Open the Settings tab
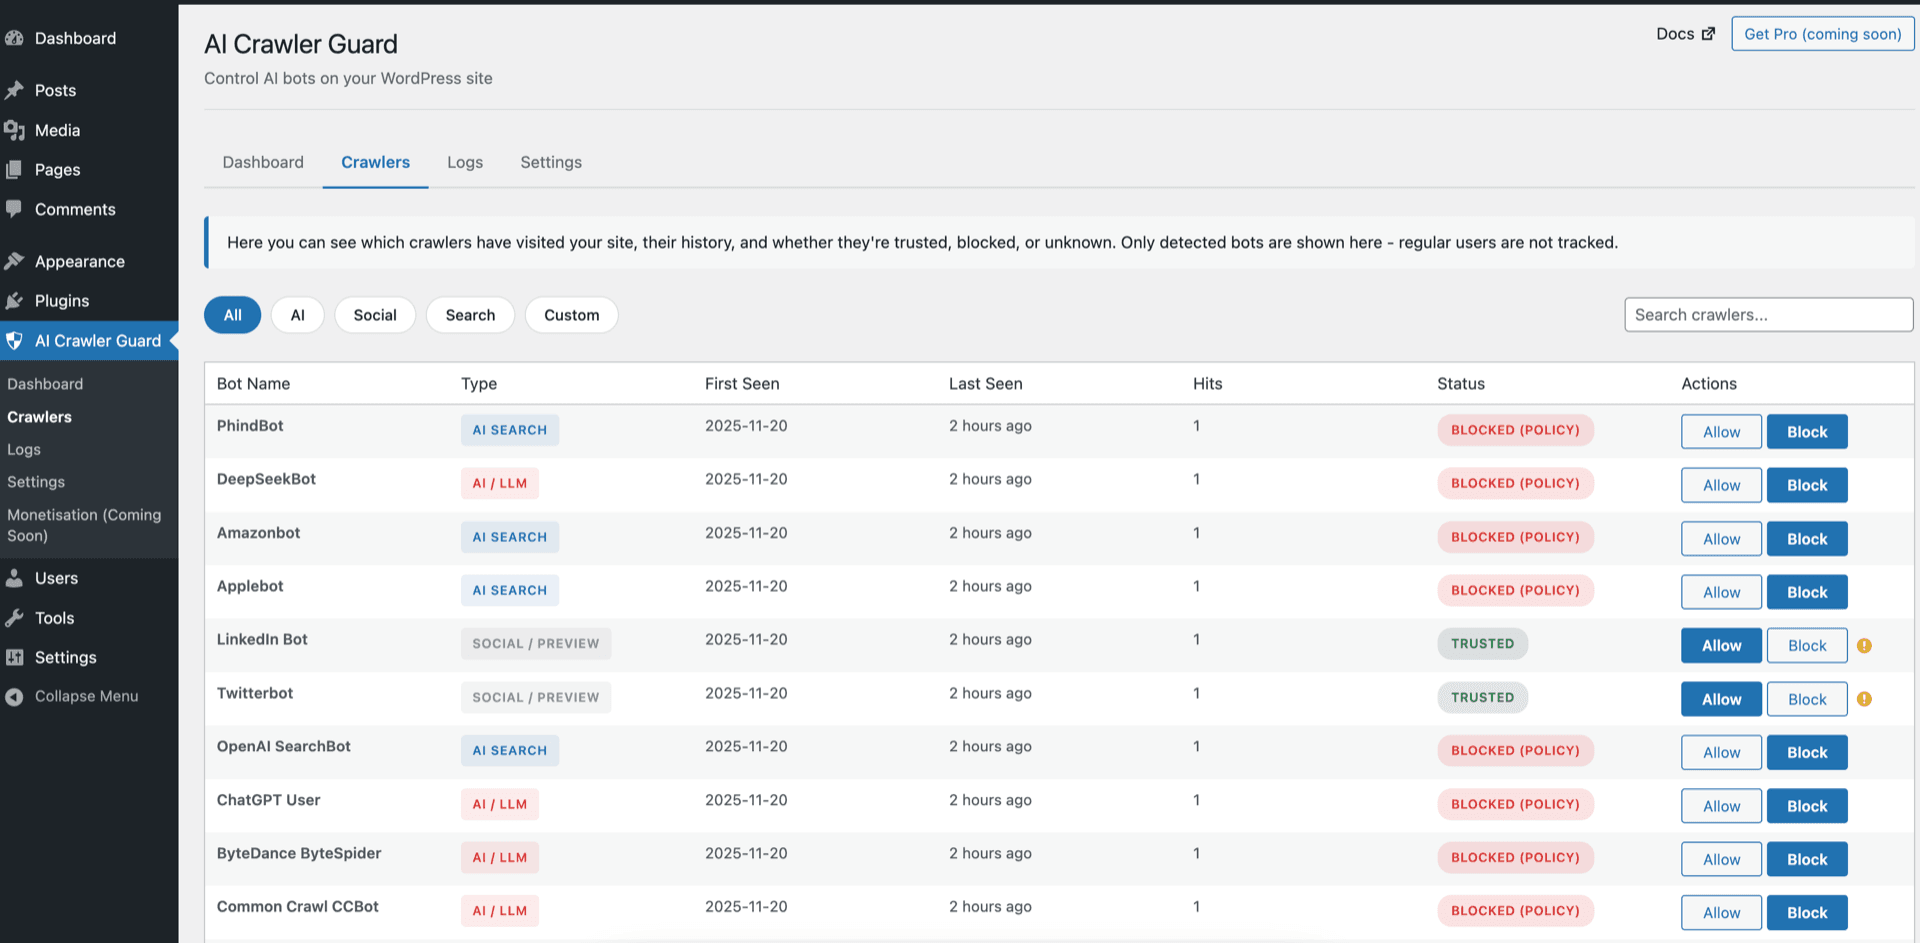1920x943 pixels. 550,161
